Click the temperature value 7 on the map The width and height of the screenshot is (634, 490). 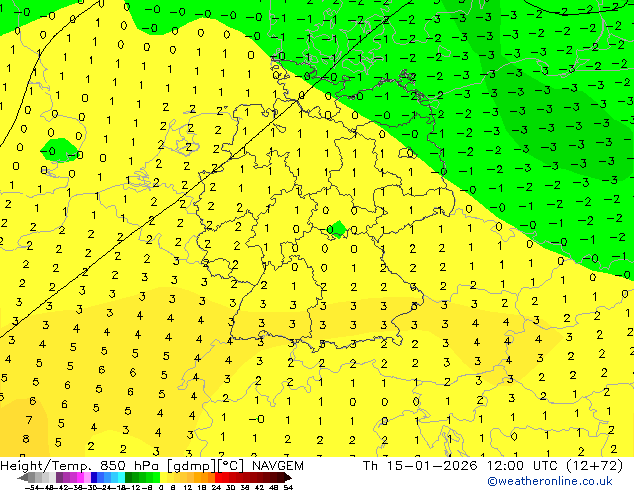point(29,420)
